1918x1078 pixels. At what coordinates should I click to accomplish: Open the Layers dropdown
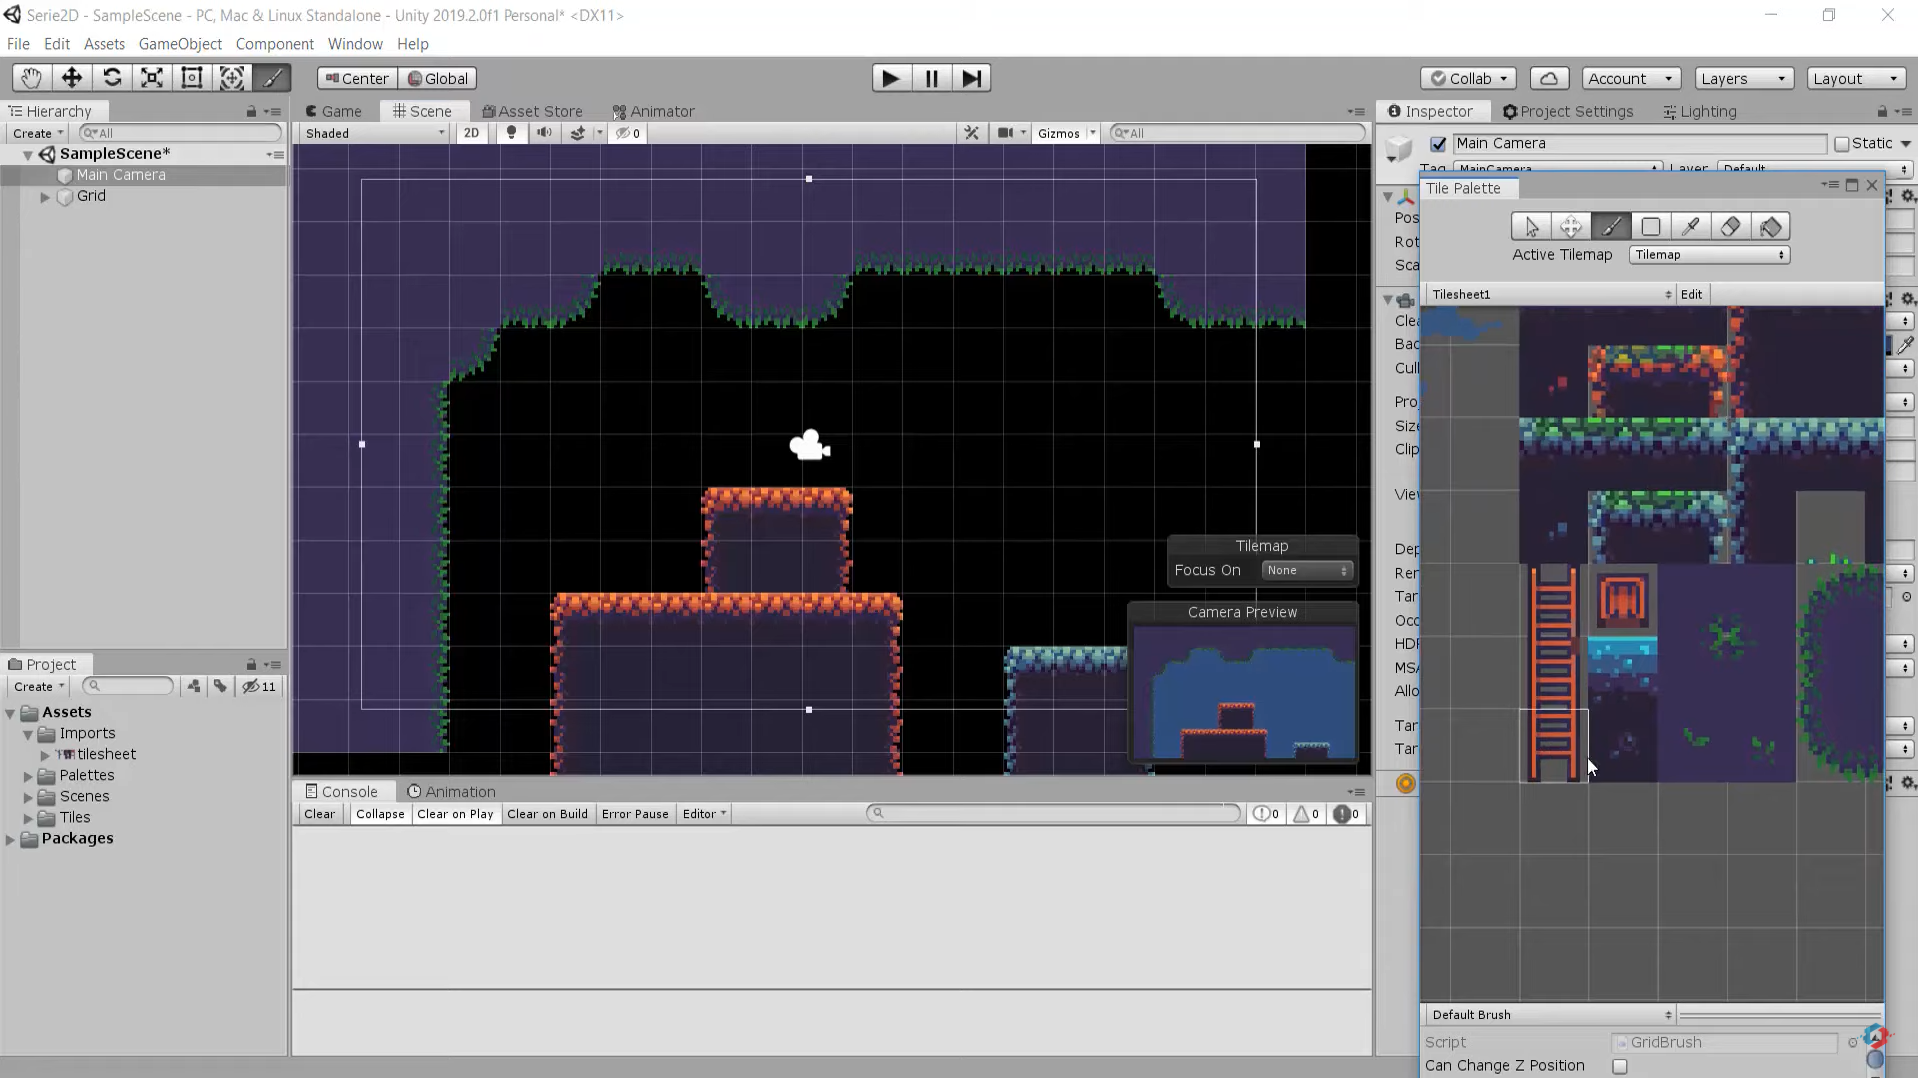[1742, 79]
